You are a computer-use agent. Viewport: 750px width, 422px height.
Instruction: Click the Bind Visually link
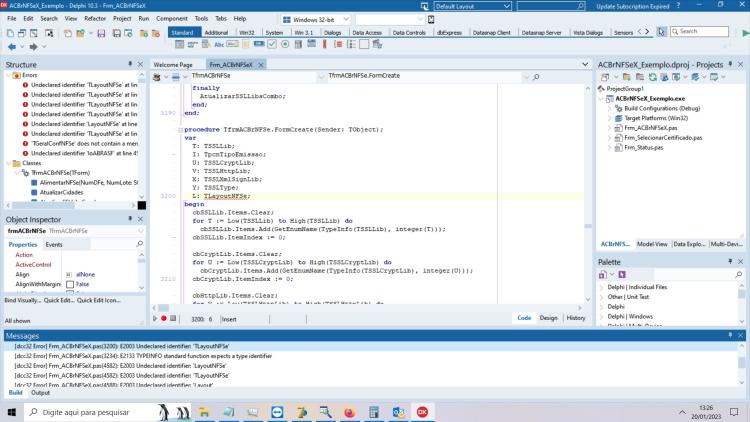coord(22,300)
